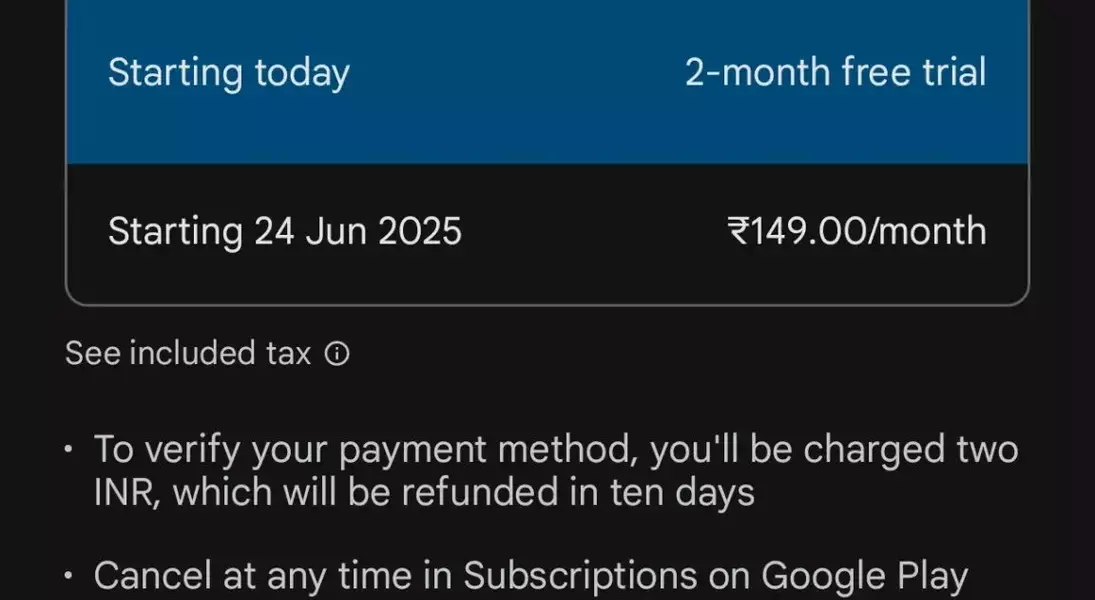Select the Starting today row
Image resolution: width=1095 pixels, height=600 pixels.
[548, 73]
